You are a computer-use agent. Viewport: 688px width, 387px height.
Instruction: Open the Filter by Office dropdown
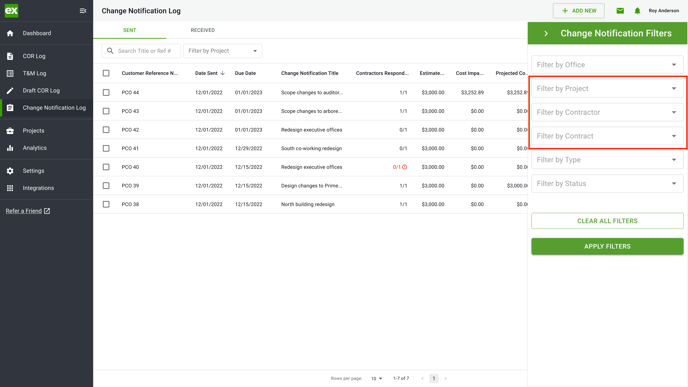pos(607,65)
